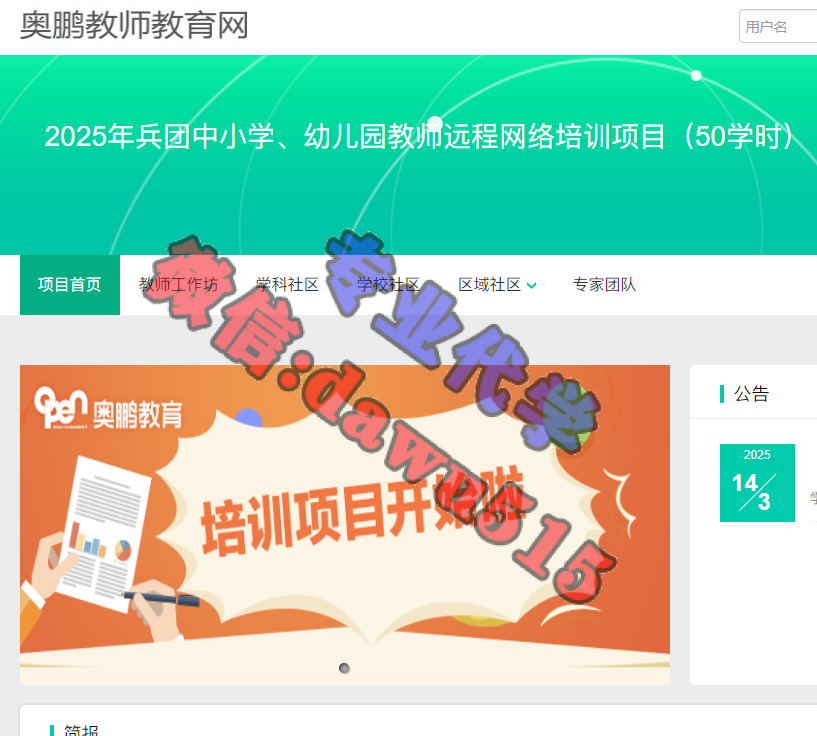Expand the 区域社区 dropdown
The height and width of the screenshot is (736, 817).
pyautogui.click(x=497, y=284)
